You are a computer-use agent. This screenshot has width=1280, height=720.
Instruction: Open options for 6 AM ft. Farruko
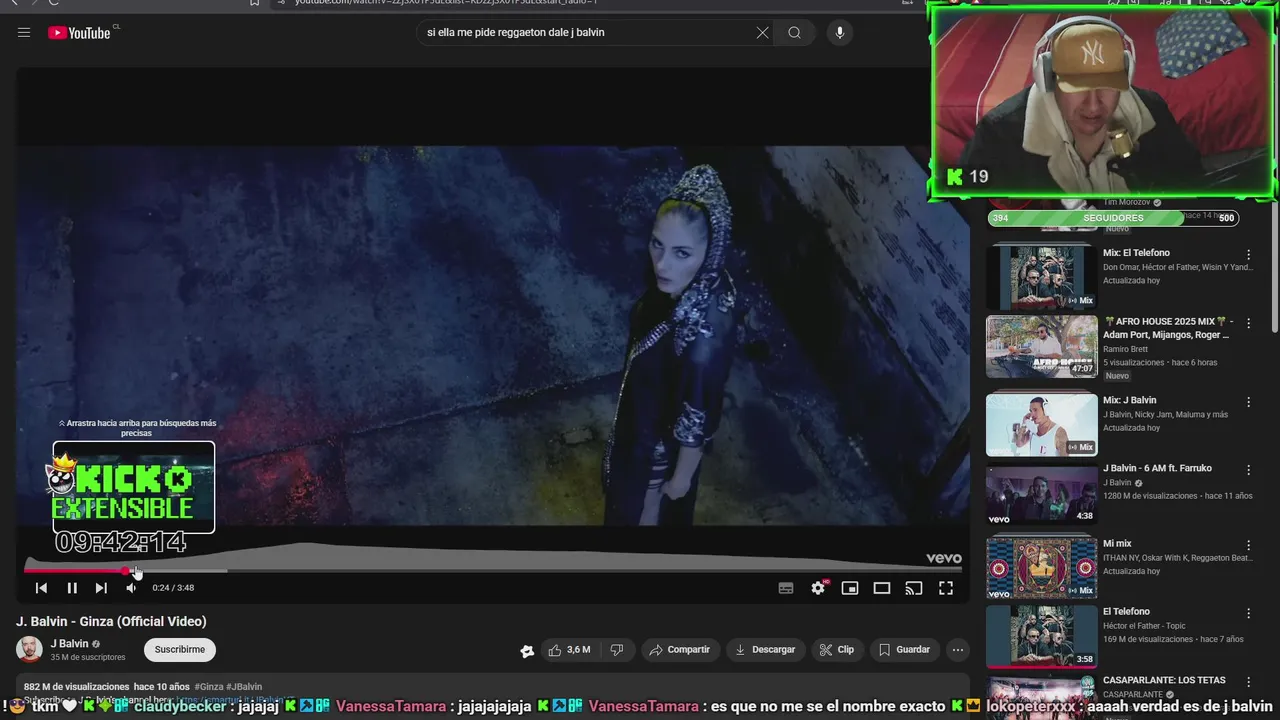point(1248,470)
